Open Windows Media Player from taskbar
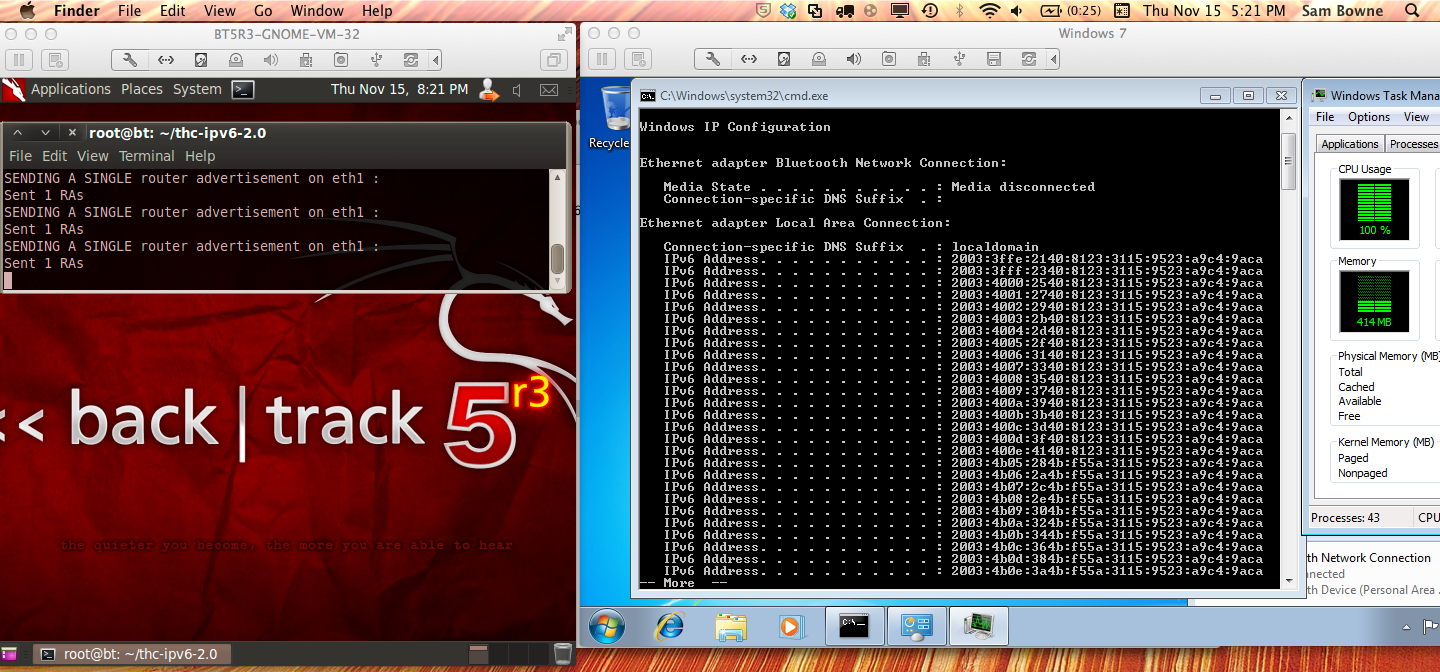 pyautogui.click(x=792, y=626)
